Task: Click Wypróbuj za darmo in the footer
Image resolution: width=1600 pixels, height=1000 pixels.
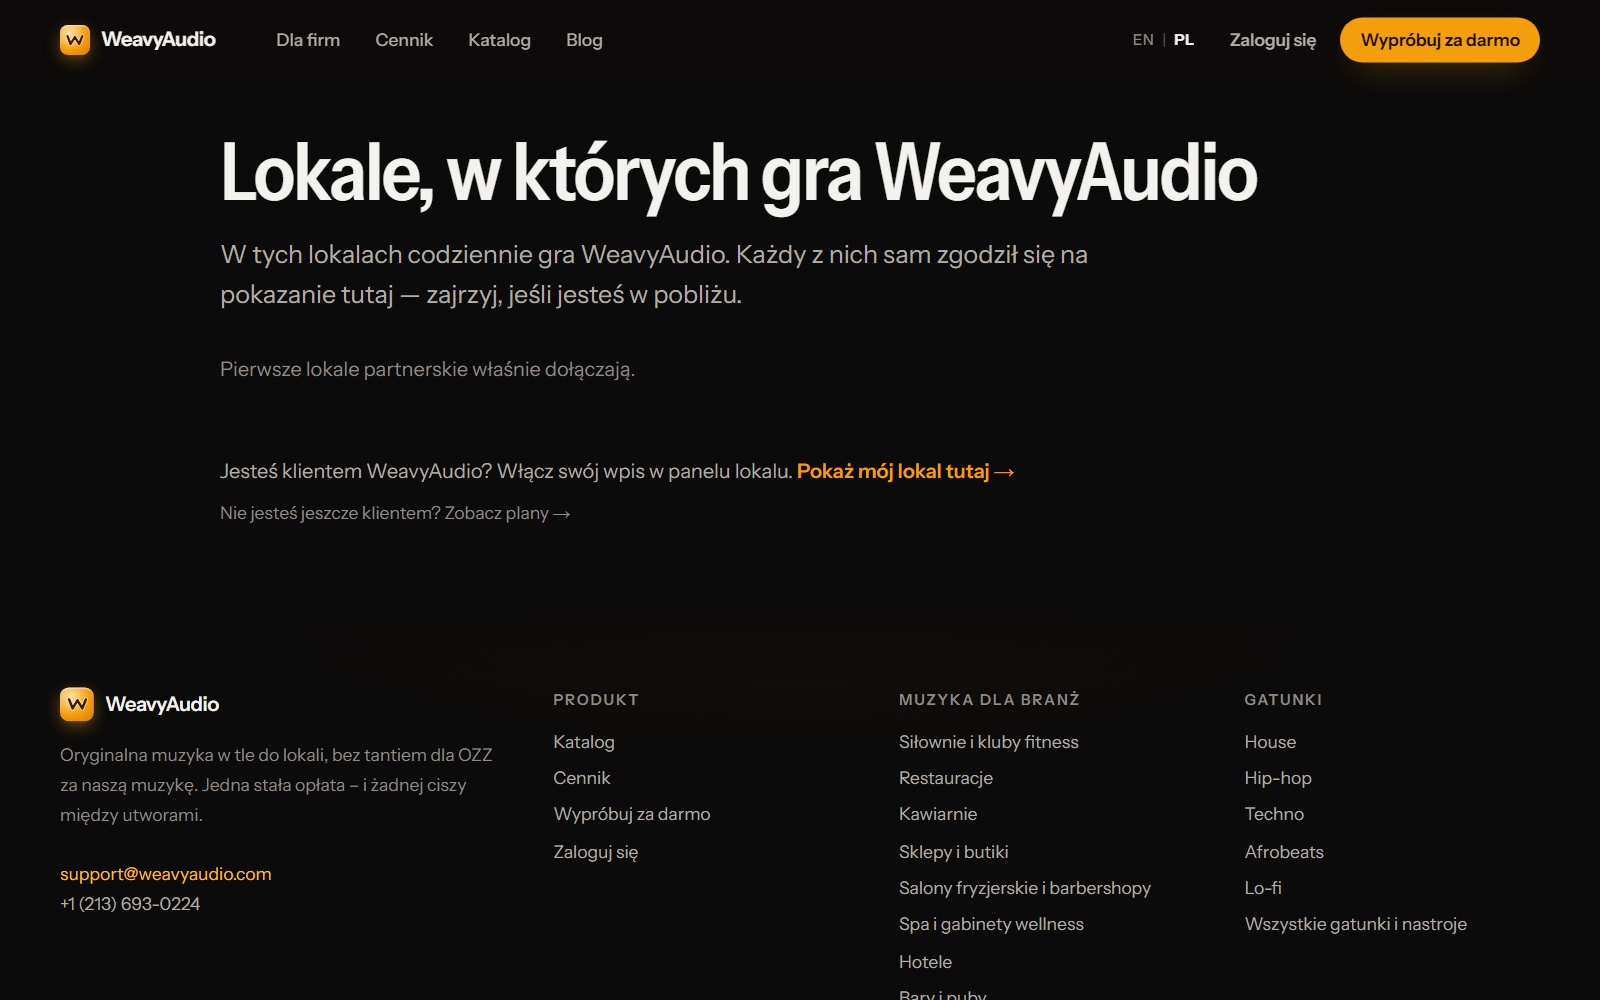Action: [x=632, y=814]
